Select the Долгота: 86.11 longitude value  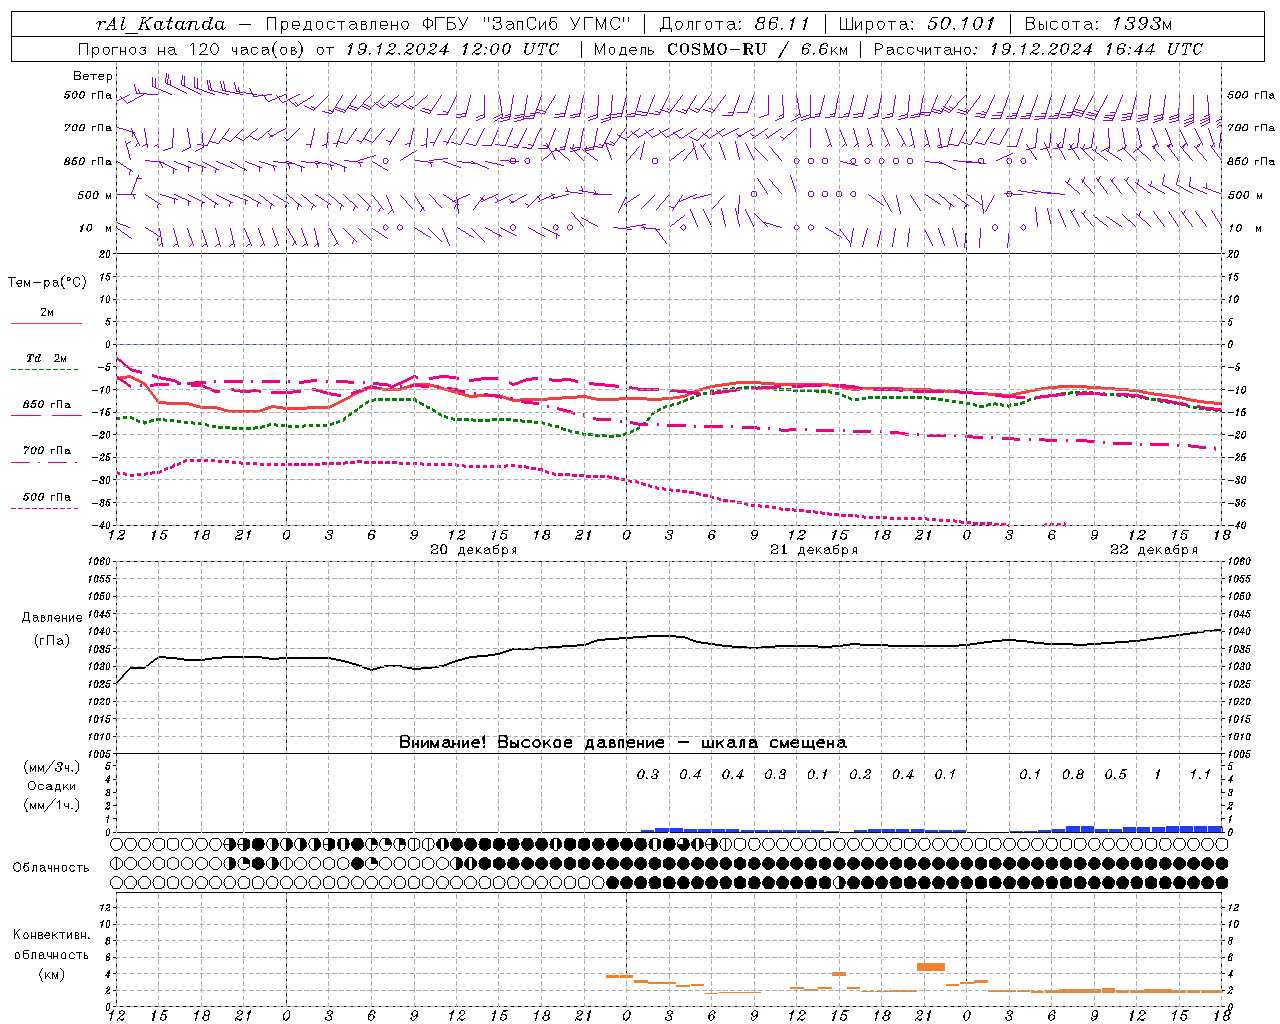[x=735, y=24]
